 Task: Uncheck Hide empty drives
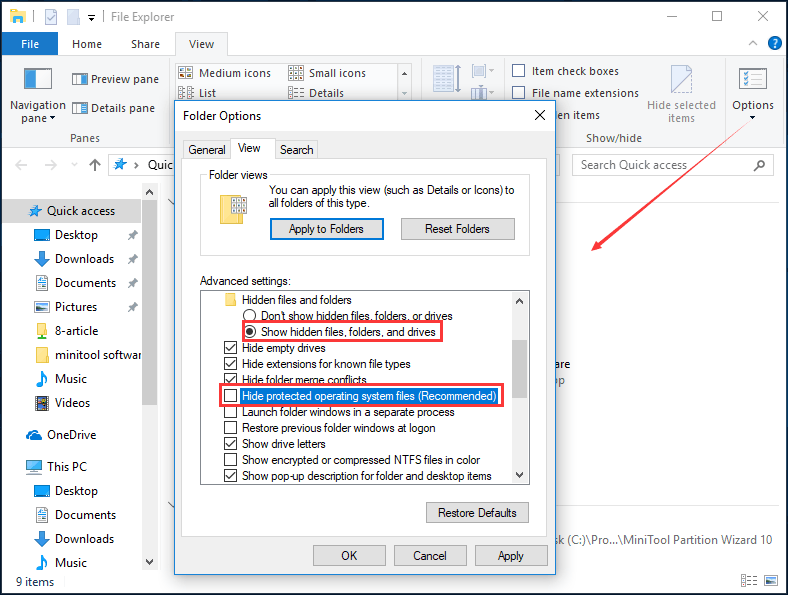pyautogui.click(x=230, y=348)
